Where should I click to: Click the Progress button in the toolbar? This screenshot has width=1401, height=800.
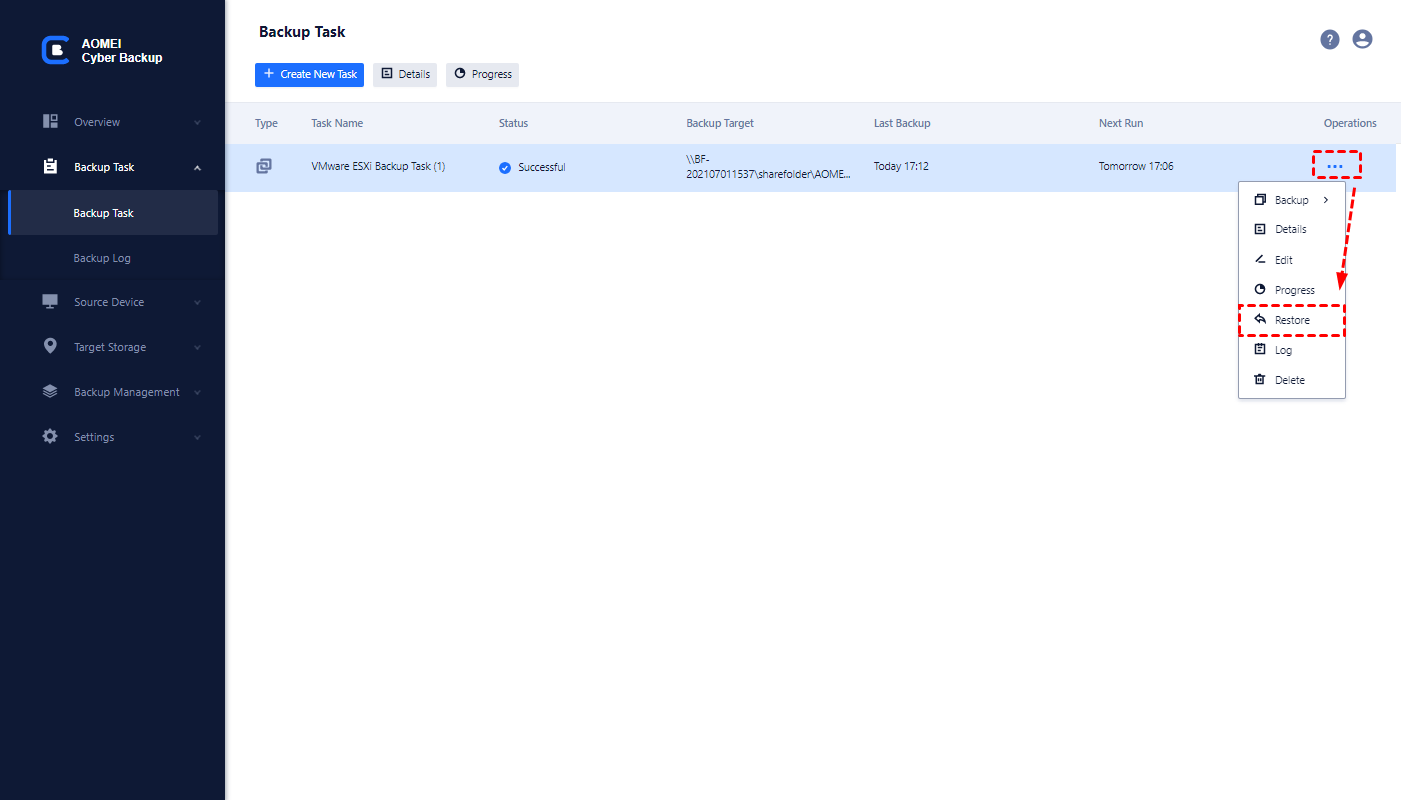(482, 74)
